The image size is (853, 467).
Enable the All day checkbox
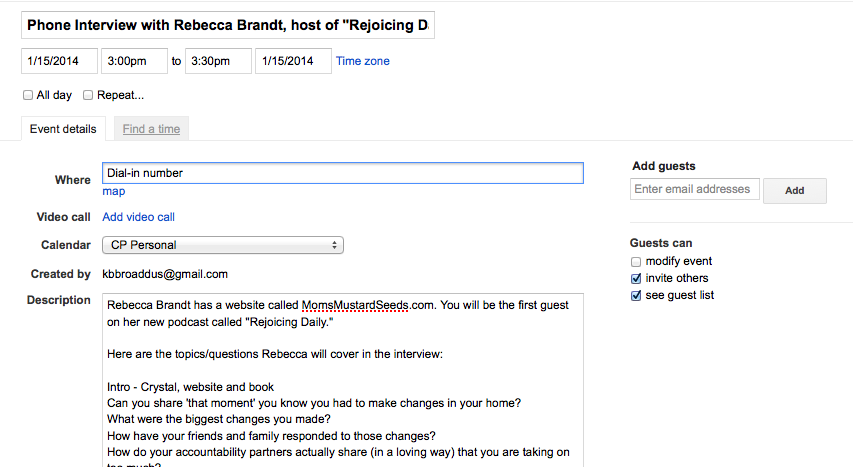(x=28, y=96)
